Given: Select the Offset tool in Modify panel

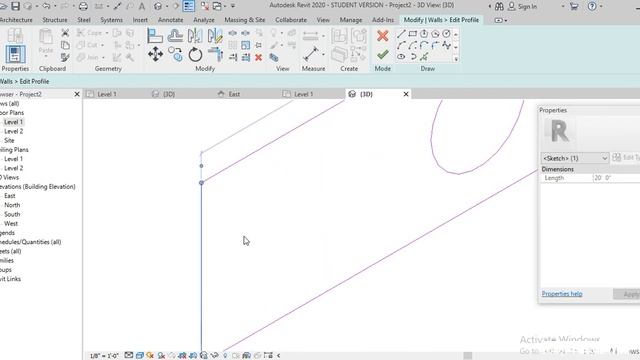Looking at the screenshot, I should click(175, 36).
